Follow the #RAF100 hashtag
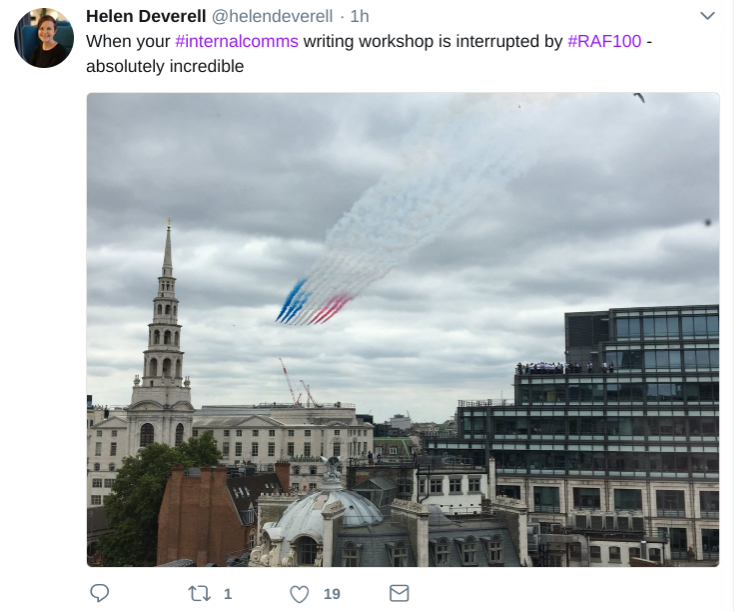The height and width of the screenshot is (612, 734). point(604,41)
